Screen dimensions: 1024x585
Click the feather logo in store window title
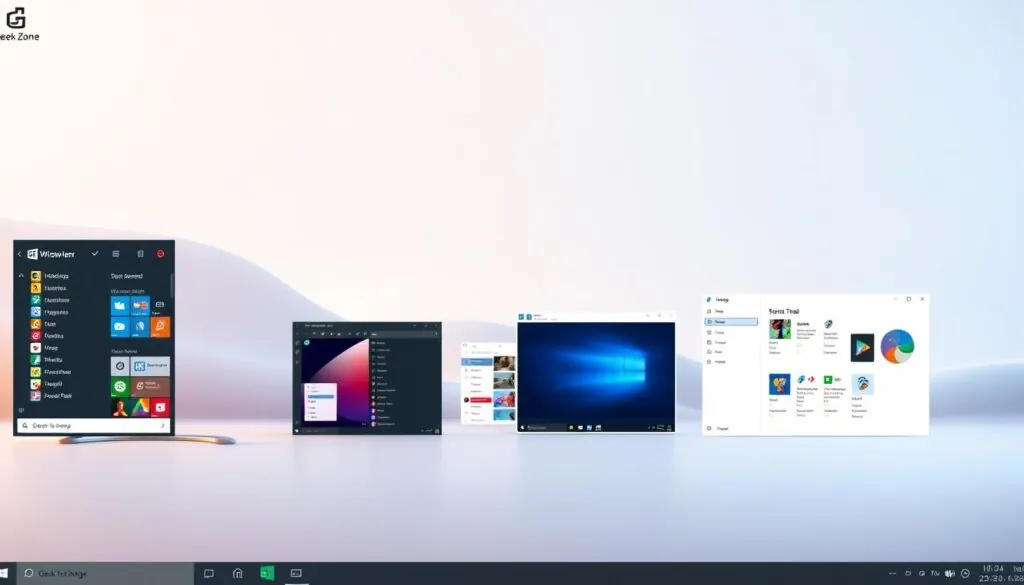[x=709, y=300]
